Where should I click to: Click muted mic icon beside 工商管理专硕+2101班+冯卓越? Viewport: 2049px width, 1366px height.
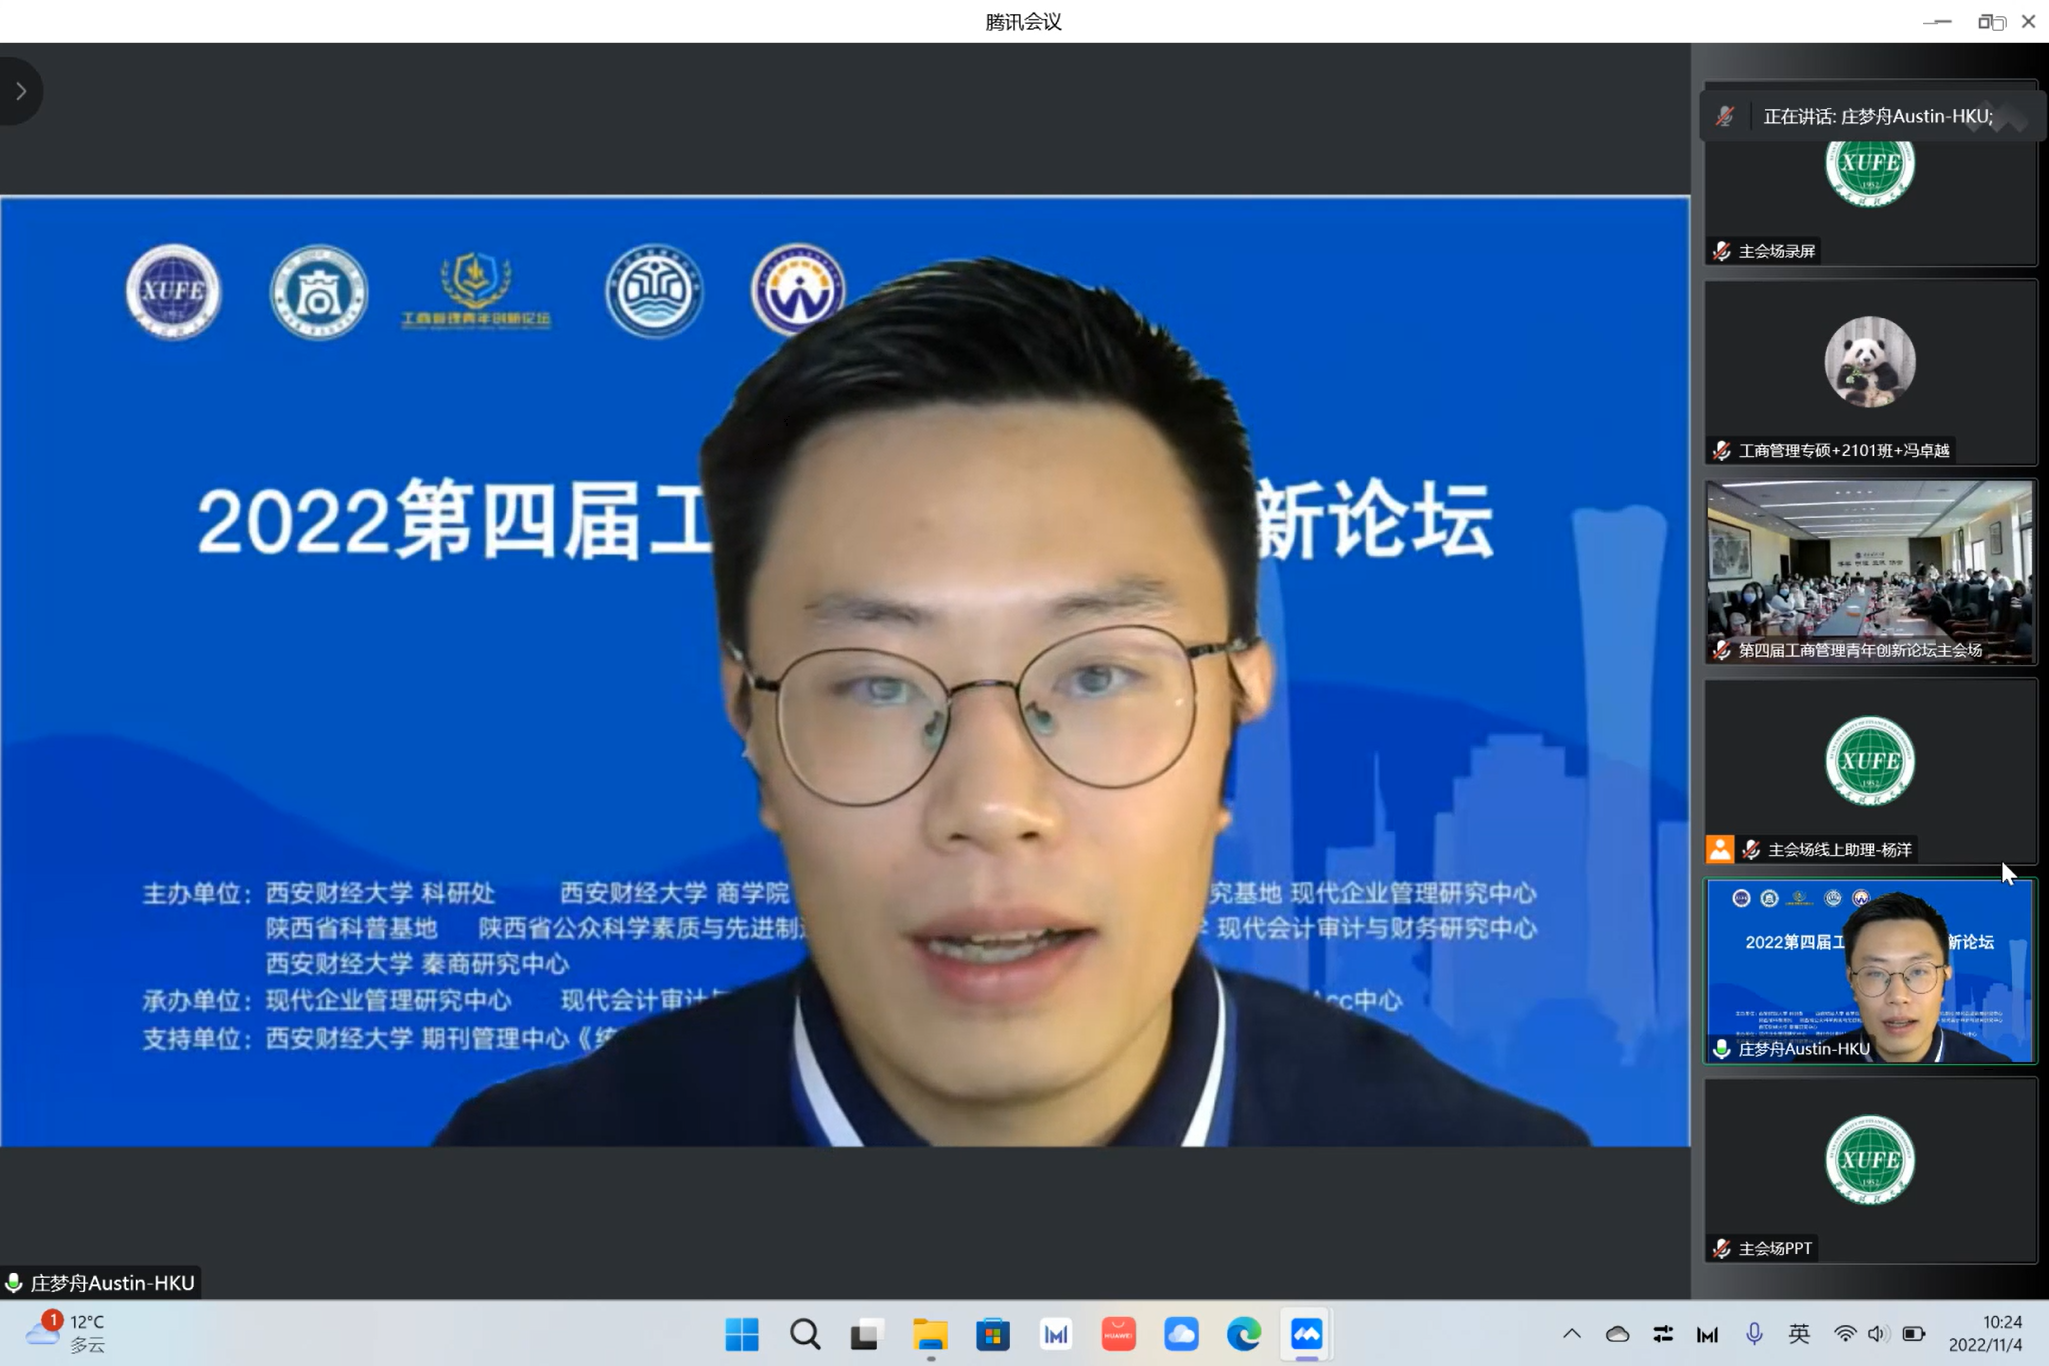(x=1722, y=451)
